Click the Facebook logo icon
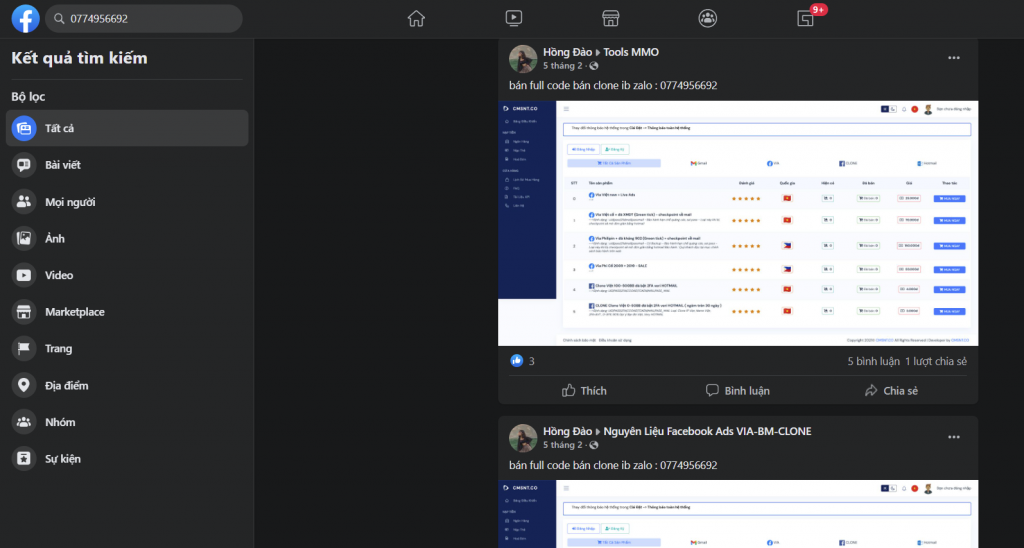 point(25,19)
